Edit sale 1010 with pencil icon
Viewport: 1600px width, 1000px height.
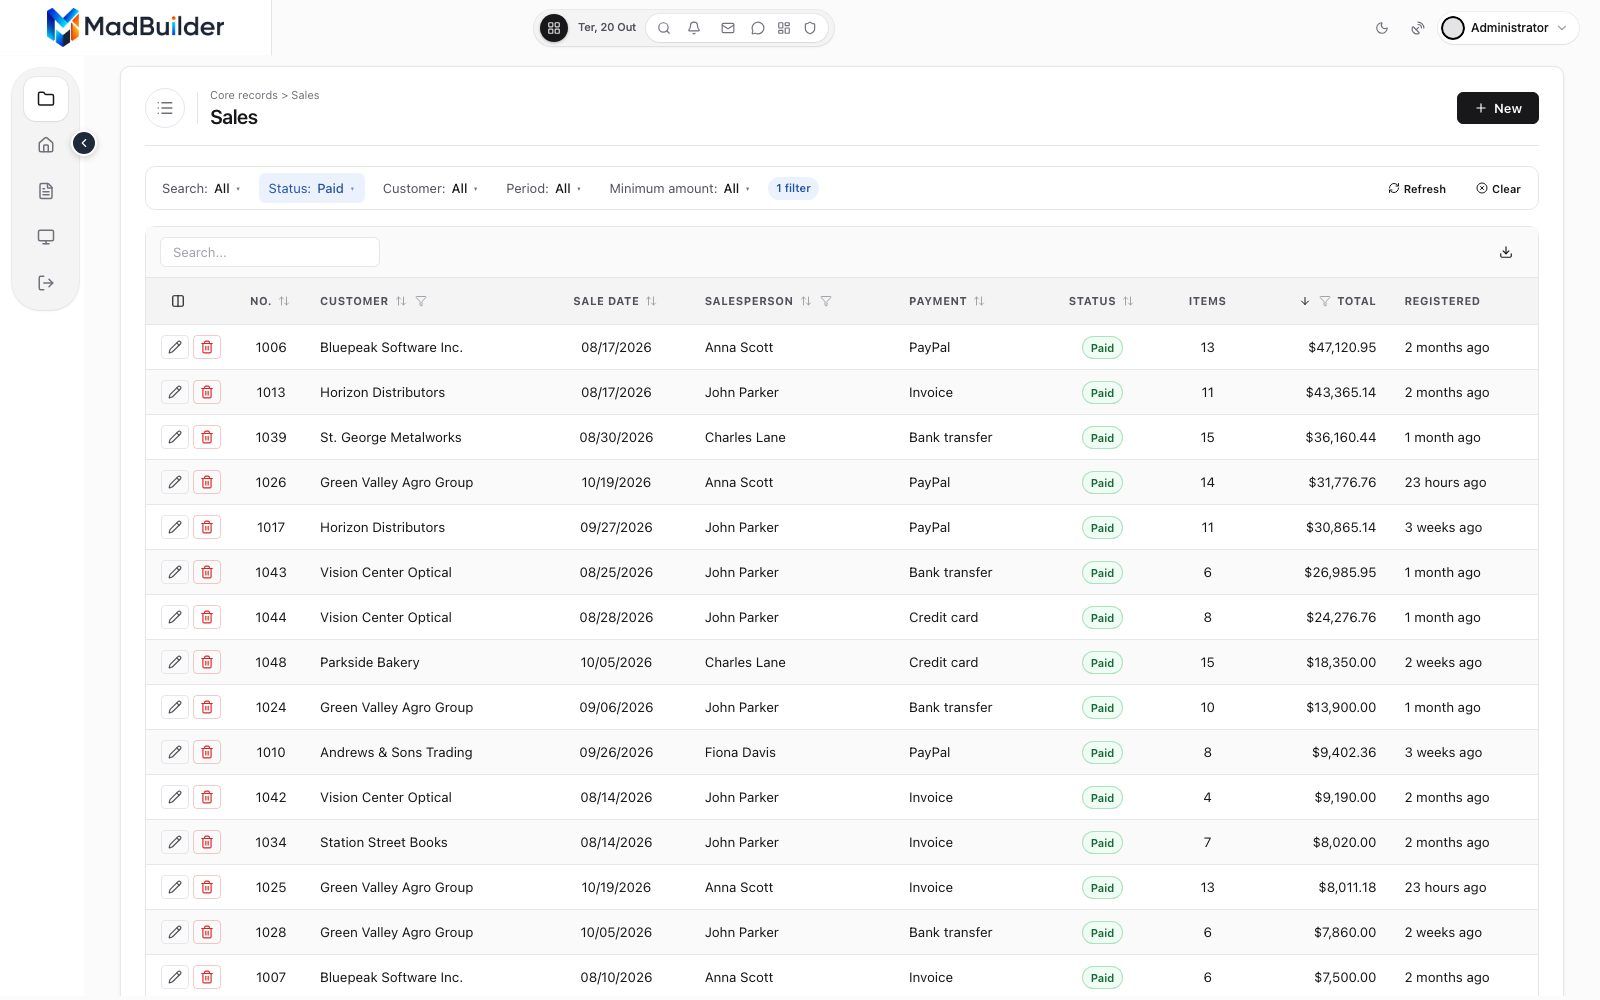[175, 752]
